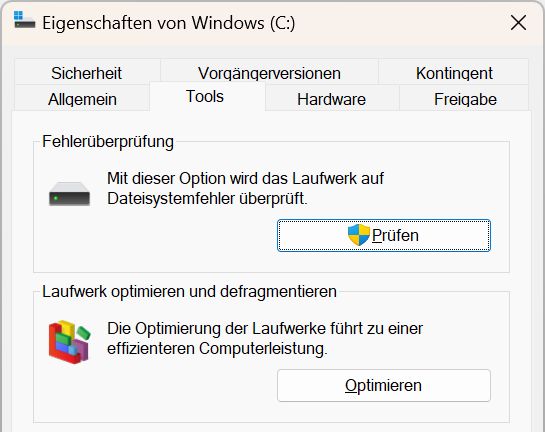Start error check with the Prüfen button
545x432 pixels.
point(384,235)
